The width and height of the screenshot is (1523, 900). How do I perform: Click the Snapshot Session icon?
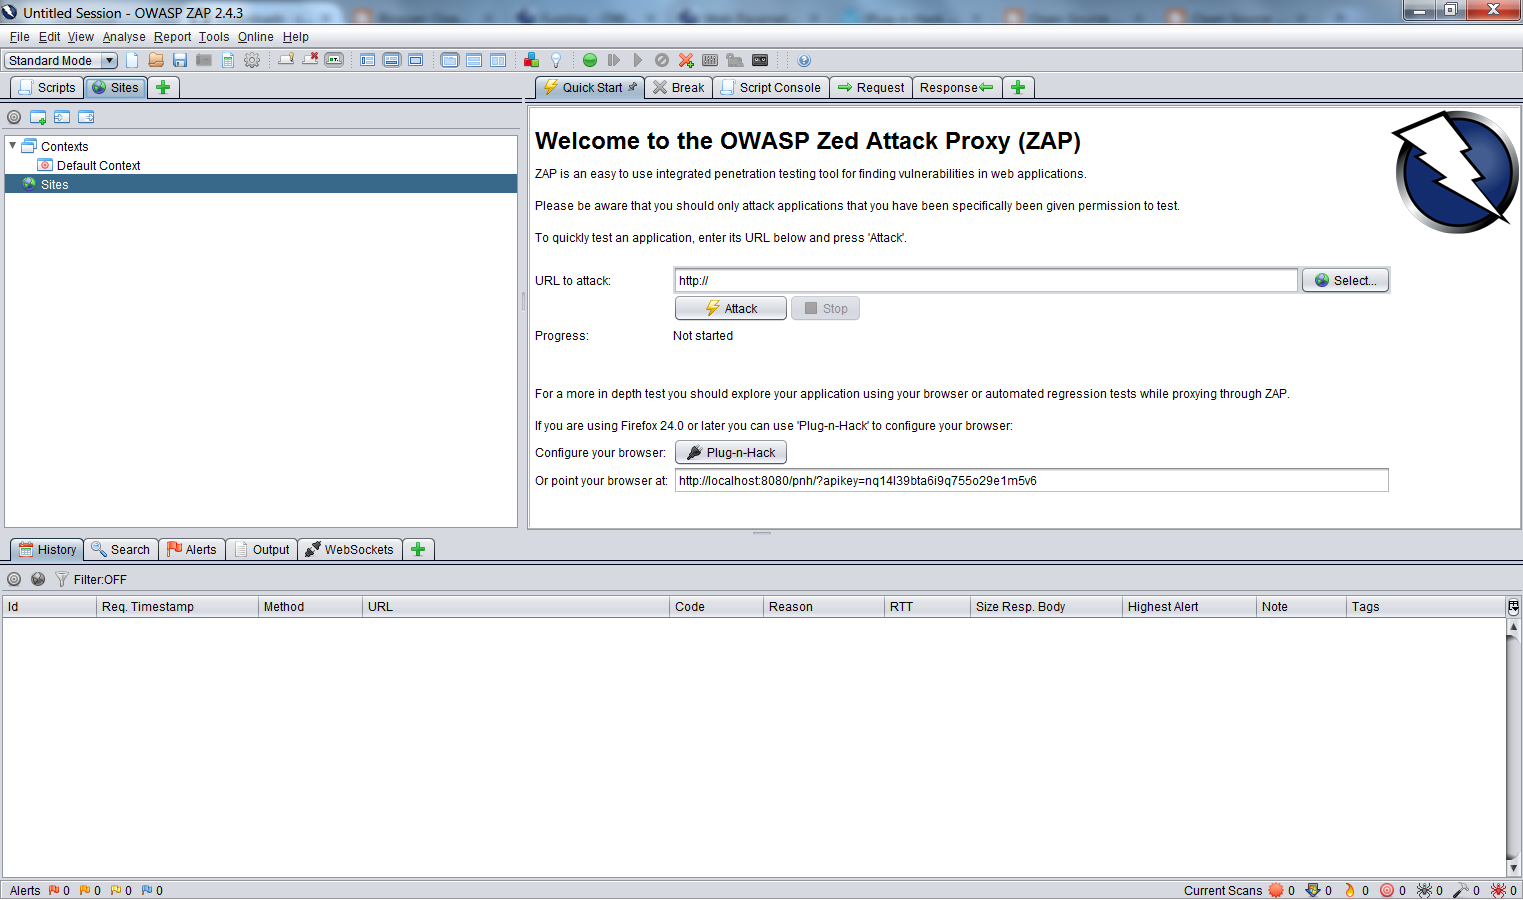tap(204, 60)
